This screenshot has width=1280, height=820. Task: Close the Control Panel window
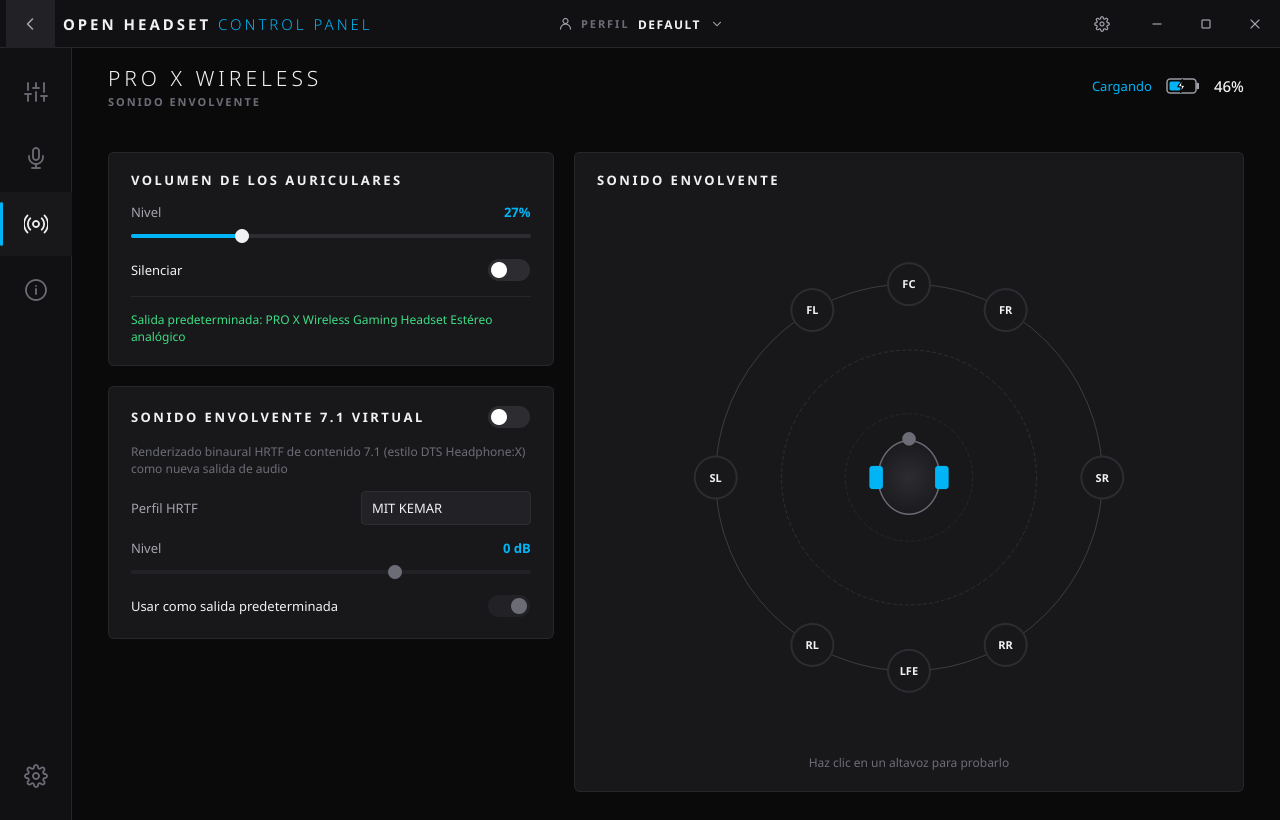click(1255, 24)
